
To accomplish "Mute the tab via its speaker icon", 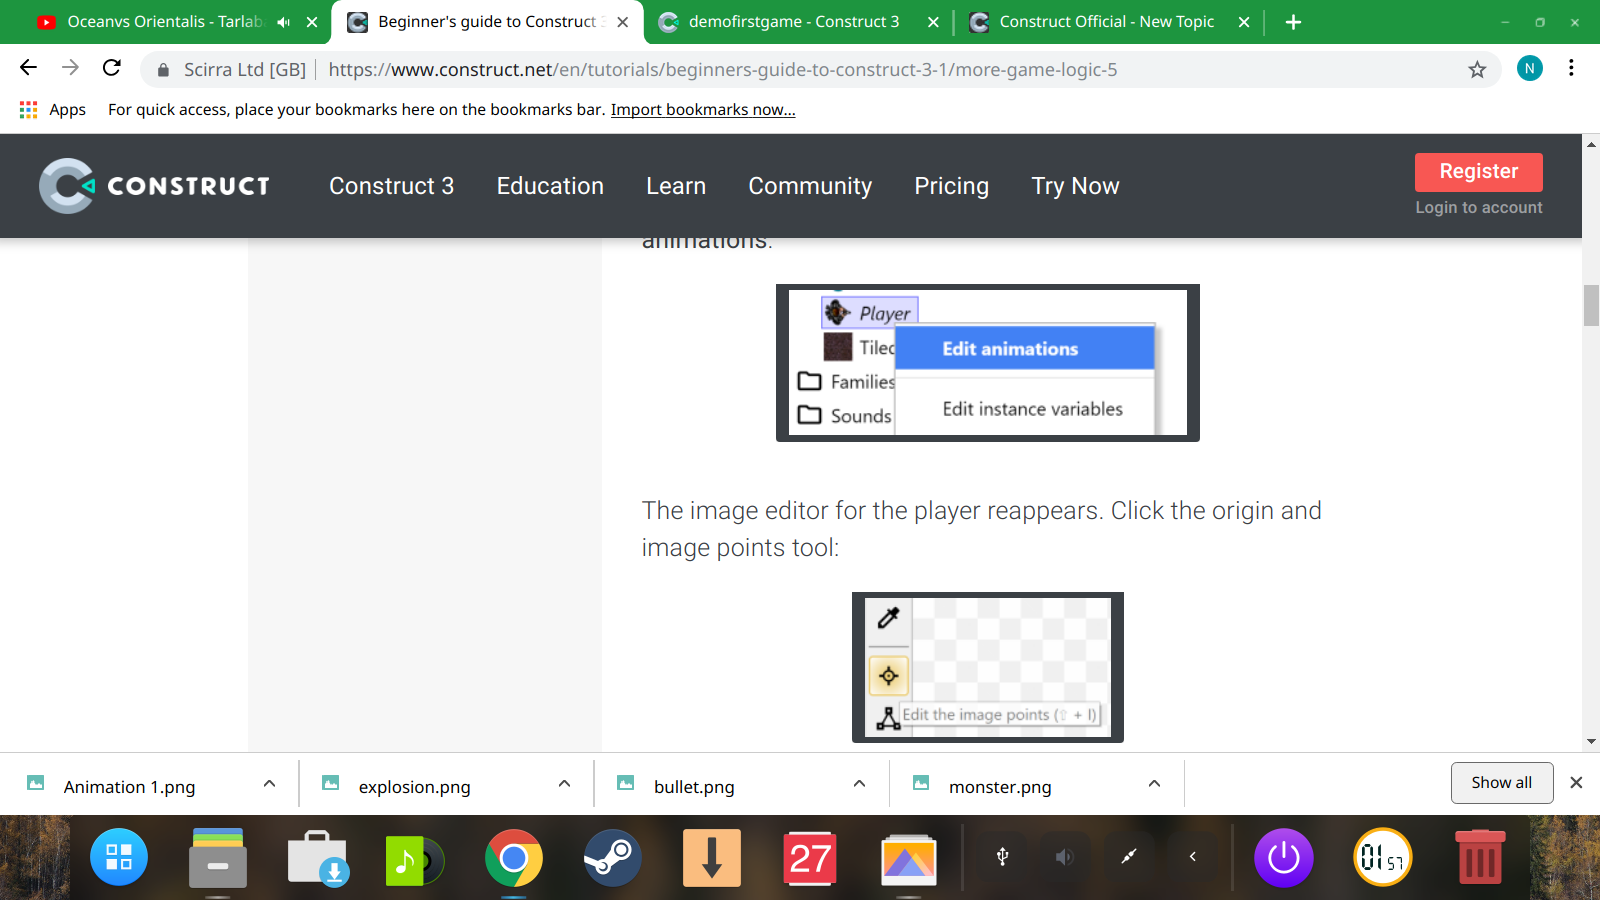I will click(284, 22).
